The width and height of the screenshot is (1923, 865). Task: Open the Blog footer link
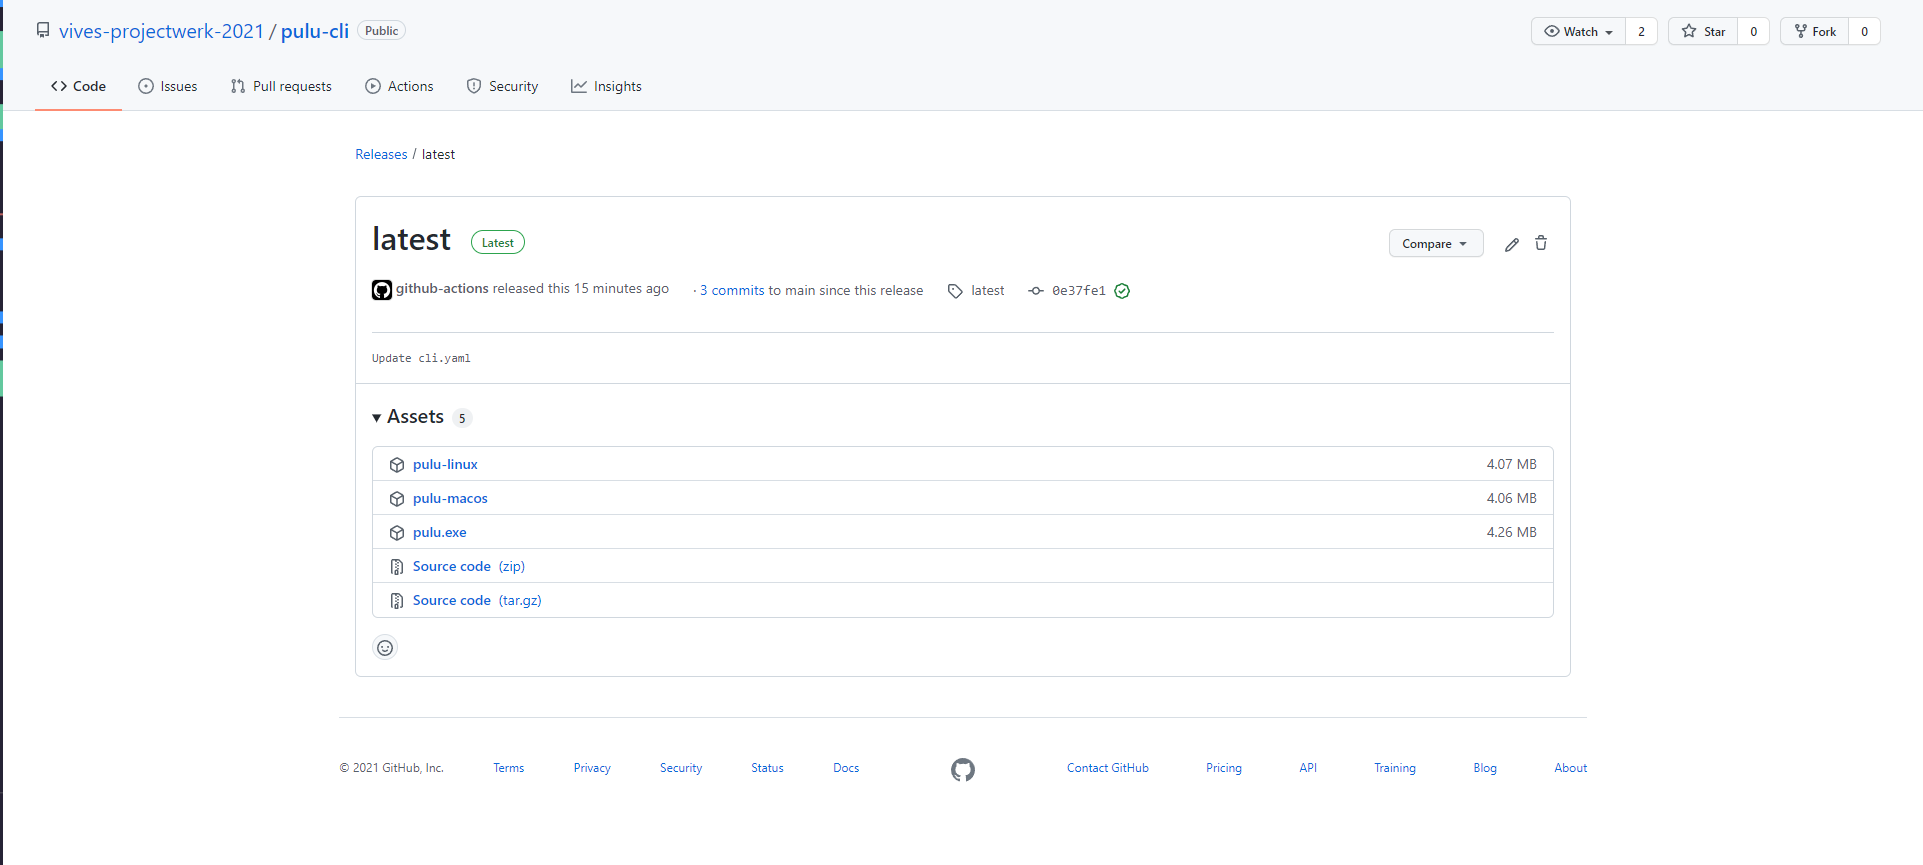(1485, 768)
